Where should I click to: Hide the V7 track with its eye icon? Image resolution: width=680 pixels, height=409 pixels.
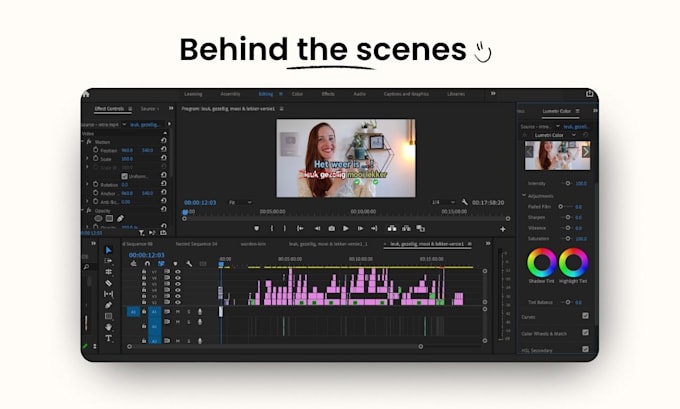pos(177,272)
